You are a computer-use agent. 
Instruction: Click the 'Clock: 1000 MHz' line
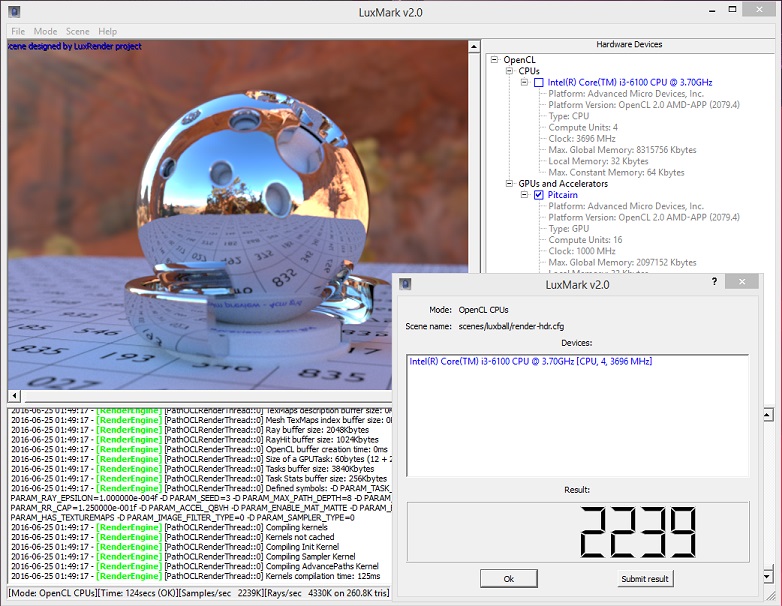point(582,251)
